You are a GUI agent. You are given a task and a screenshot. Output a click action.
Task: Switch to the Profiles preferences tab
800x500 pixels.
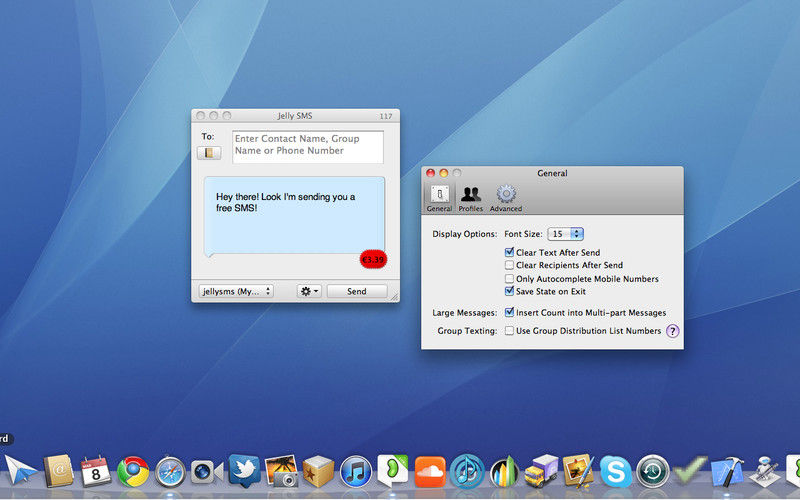[470, 198]
